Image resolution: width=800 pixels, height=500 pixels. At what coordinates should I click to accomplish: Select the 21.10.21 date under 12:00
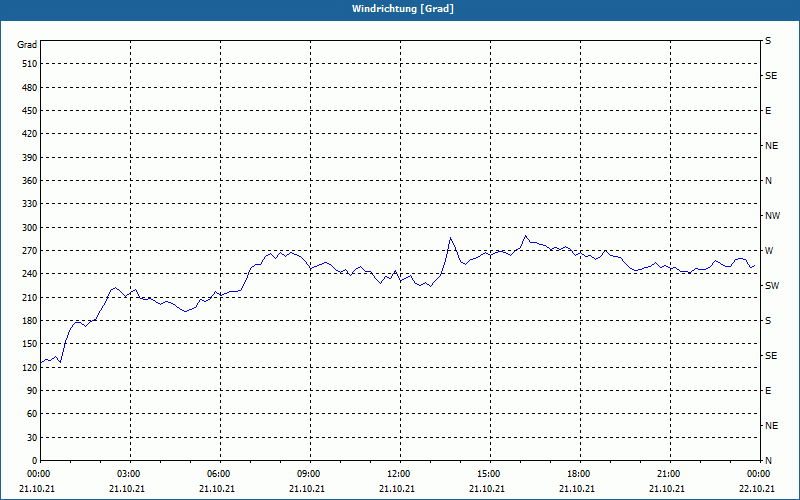point(396,489)
